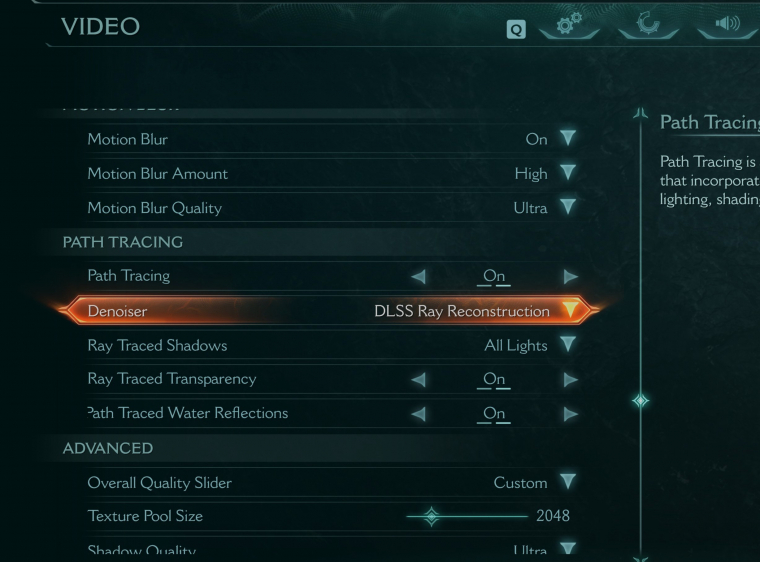Image resolution: width=760 pixels, height=562 pixels.
Task: Click left arrow for Ray Traced Transparency
Action: [x=419, y=379]
